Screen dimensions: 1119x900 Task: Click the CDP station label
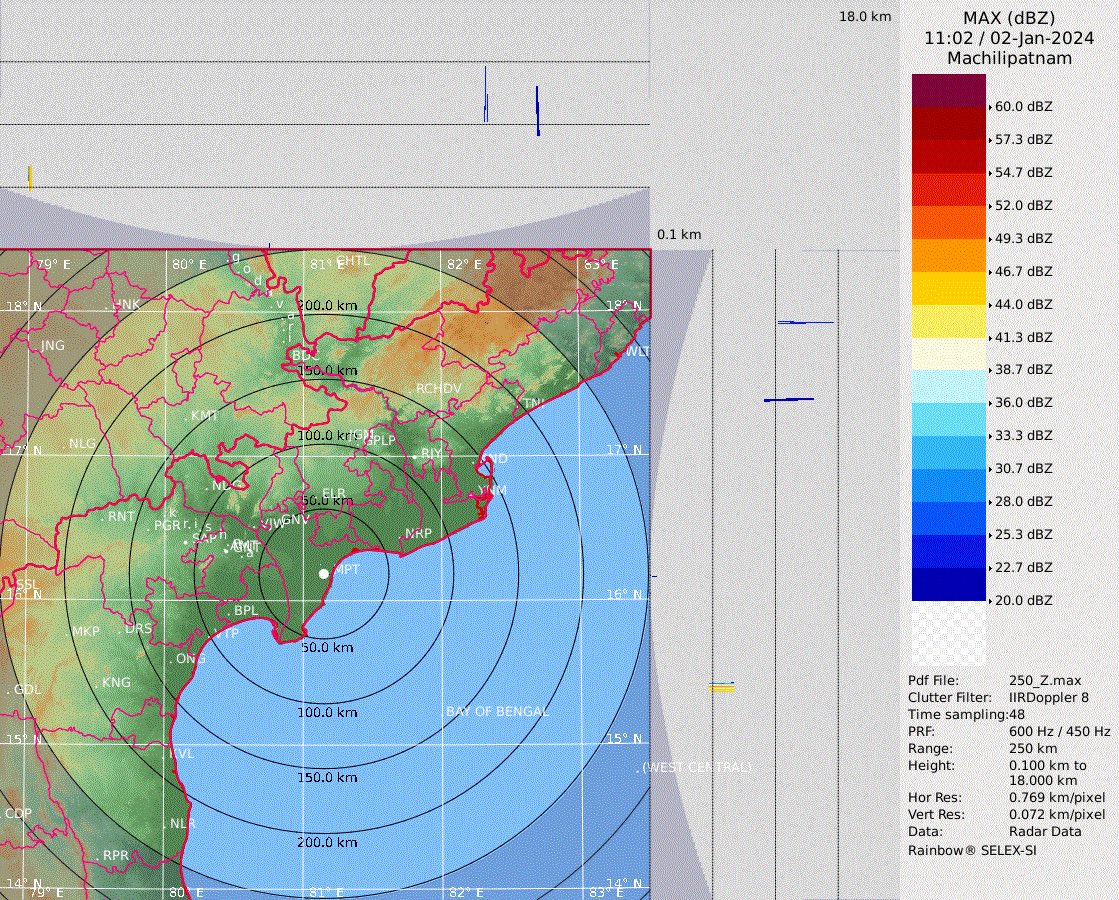click(18, 814)
